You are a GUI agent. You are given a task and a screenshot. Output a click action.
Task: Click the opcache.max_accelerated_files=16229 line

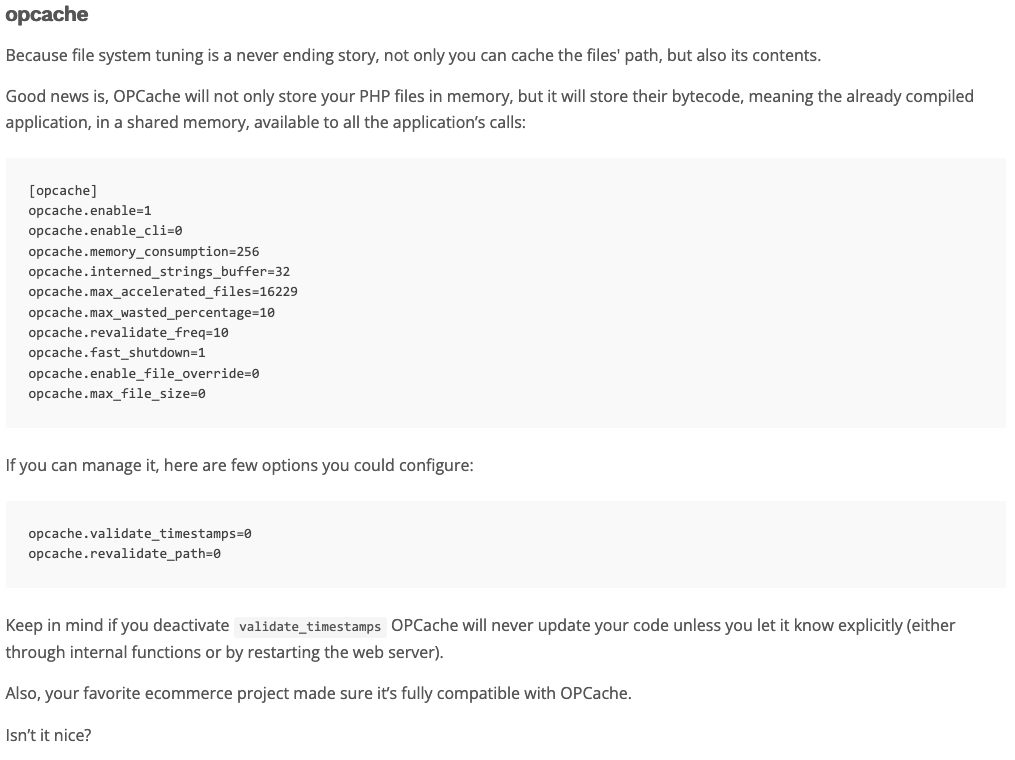[163, 291]
